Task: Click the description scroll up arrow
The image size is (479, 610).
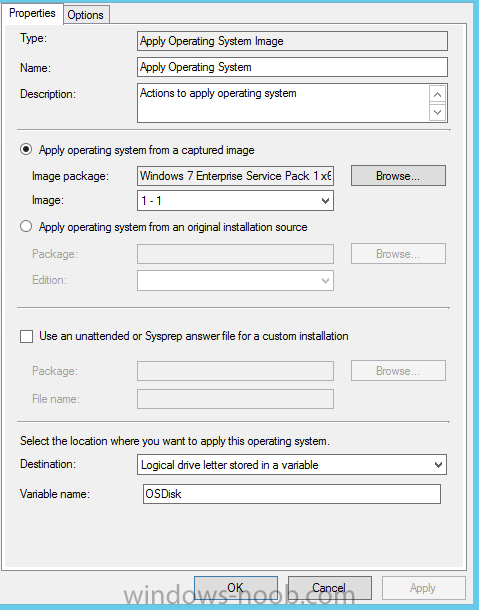Action: (437, 94)
